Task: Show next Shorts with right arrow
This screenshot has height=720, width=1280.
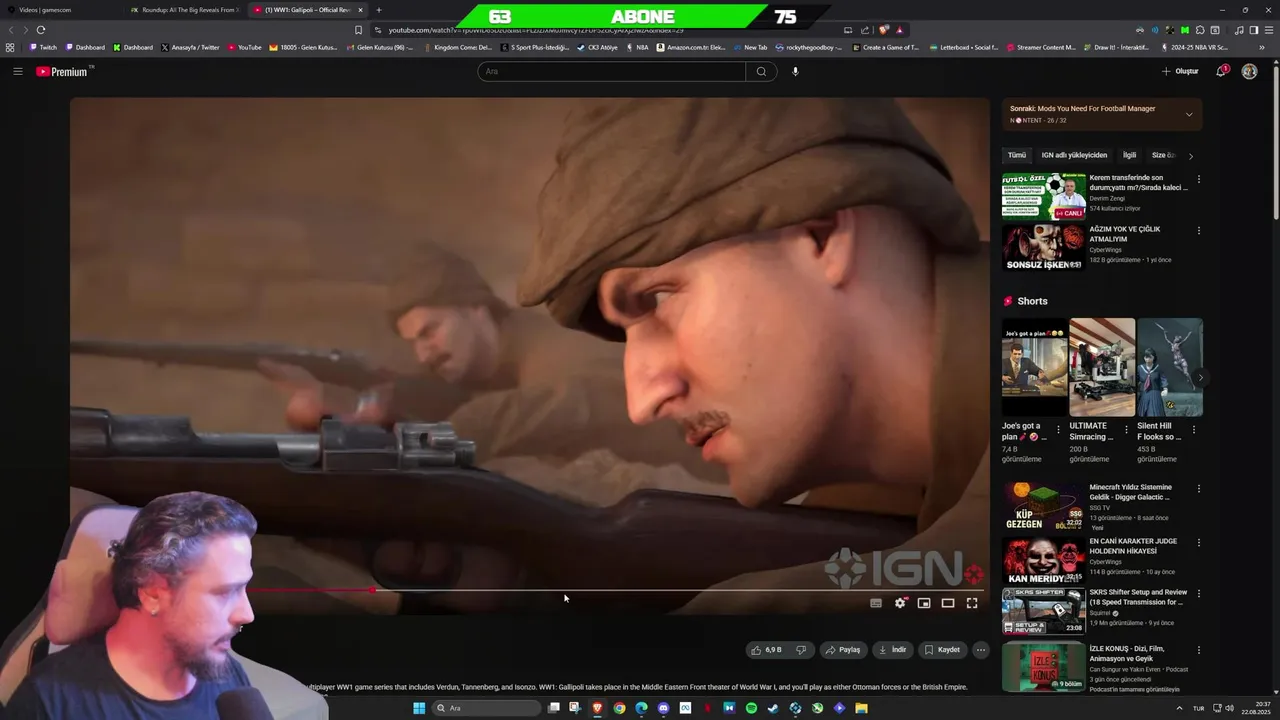Action: [1200, 377]
